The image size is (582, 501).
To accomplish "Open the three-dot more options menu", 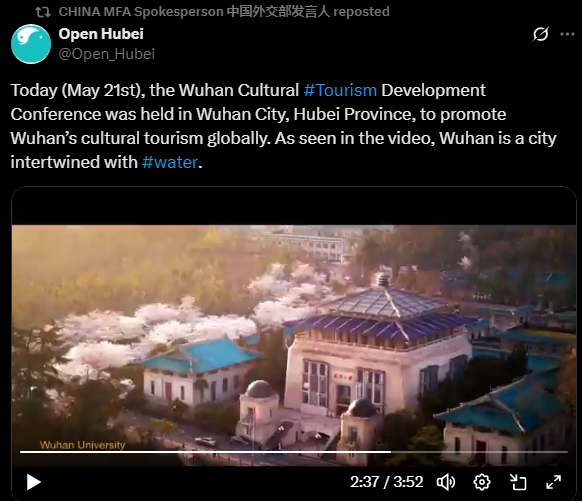I will pyautogui.click(x=567, y=34).
